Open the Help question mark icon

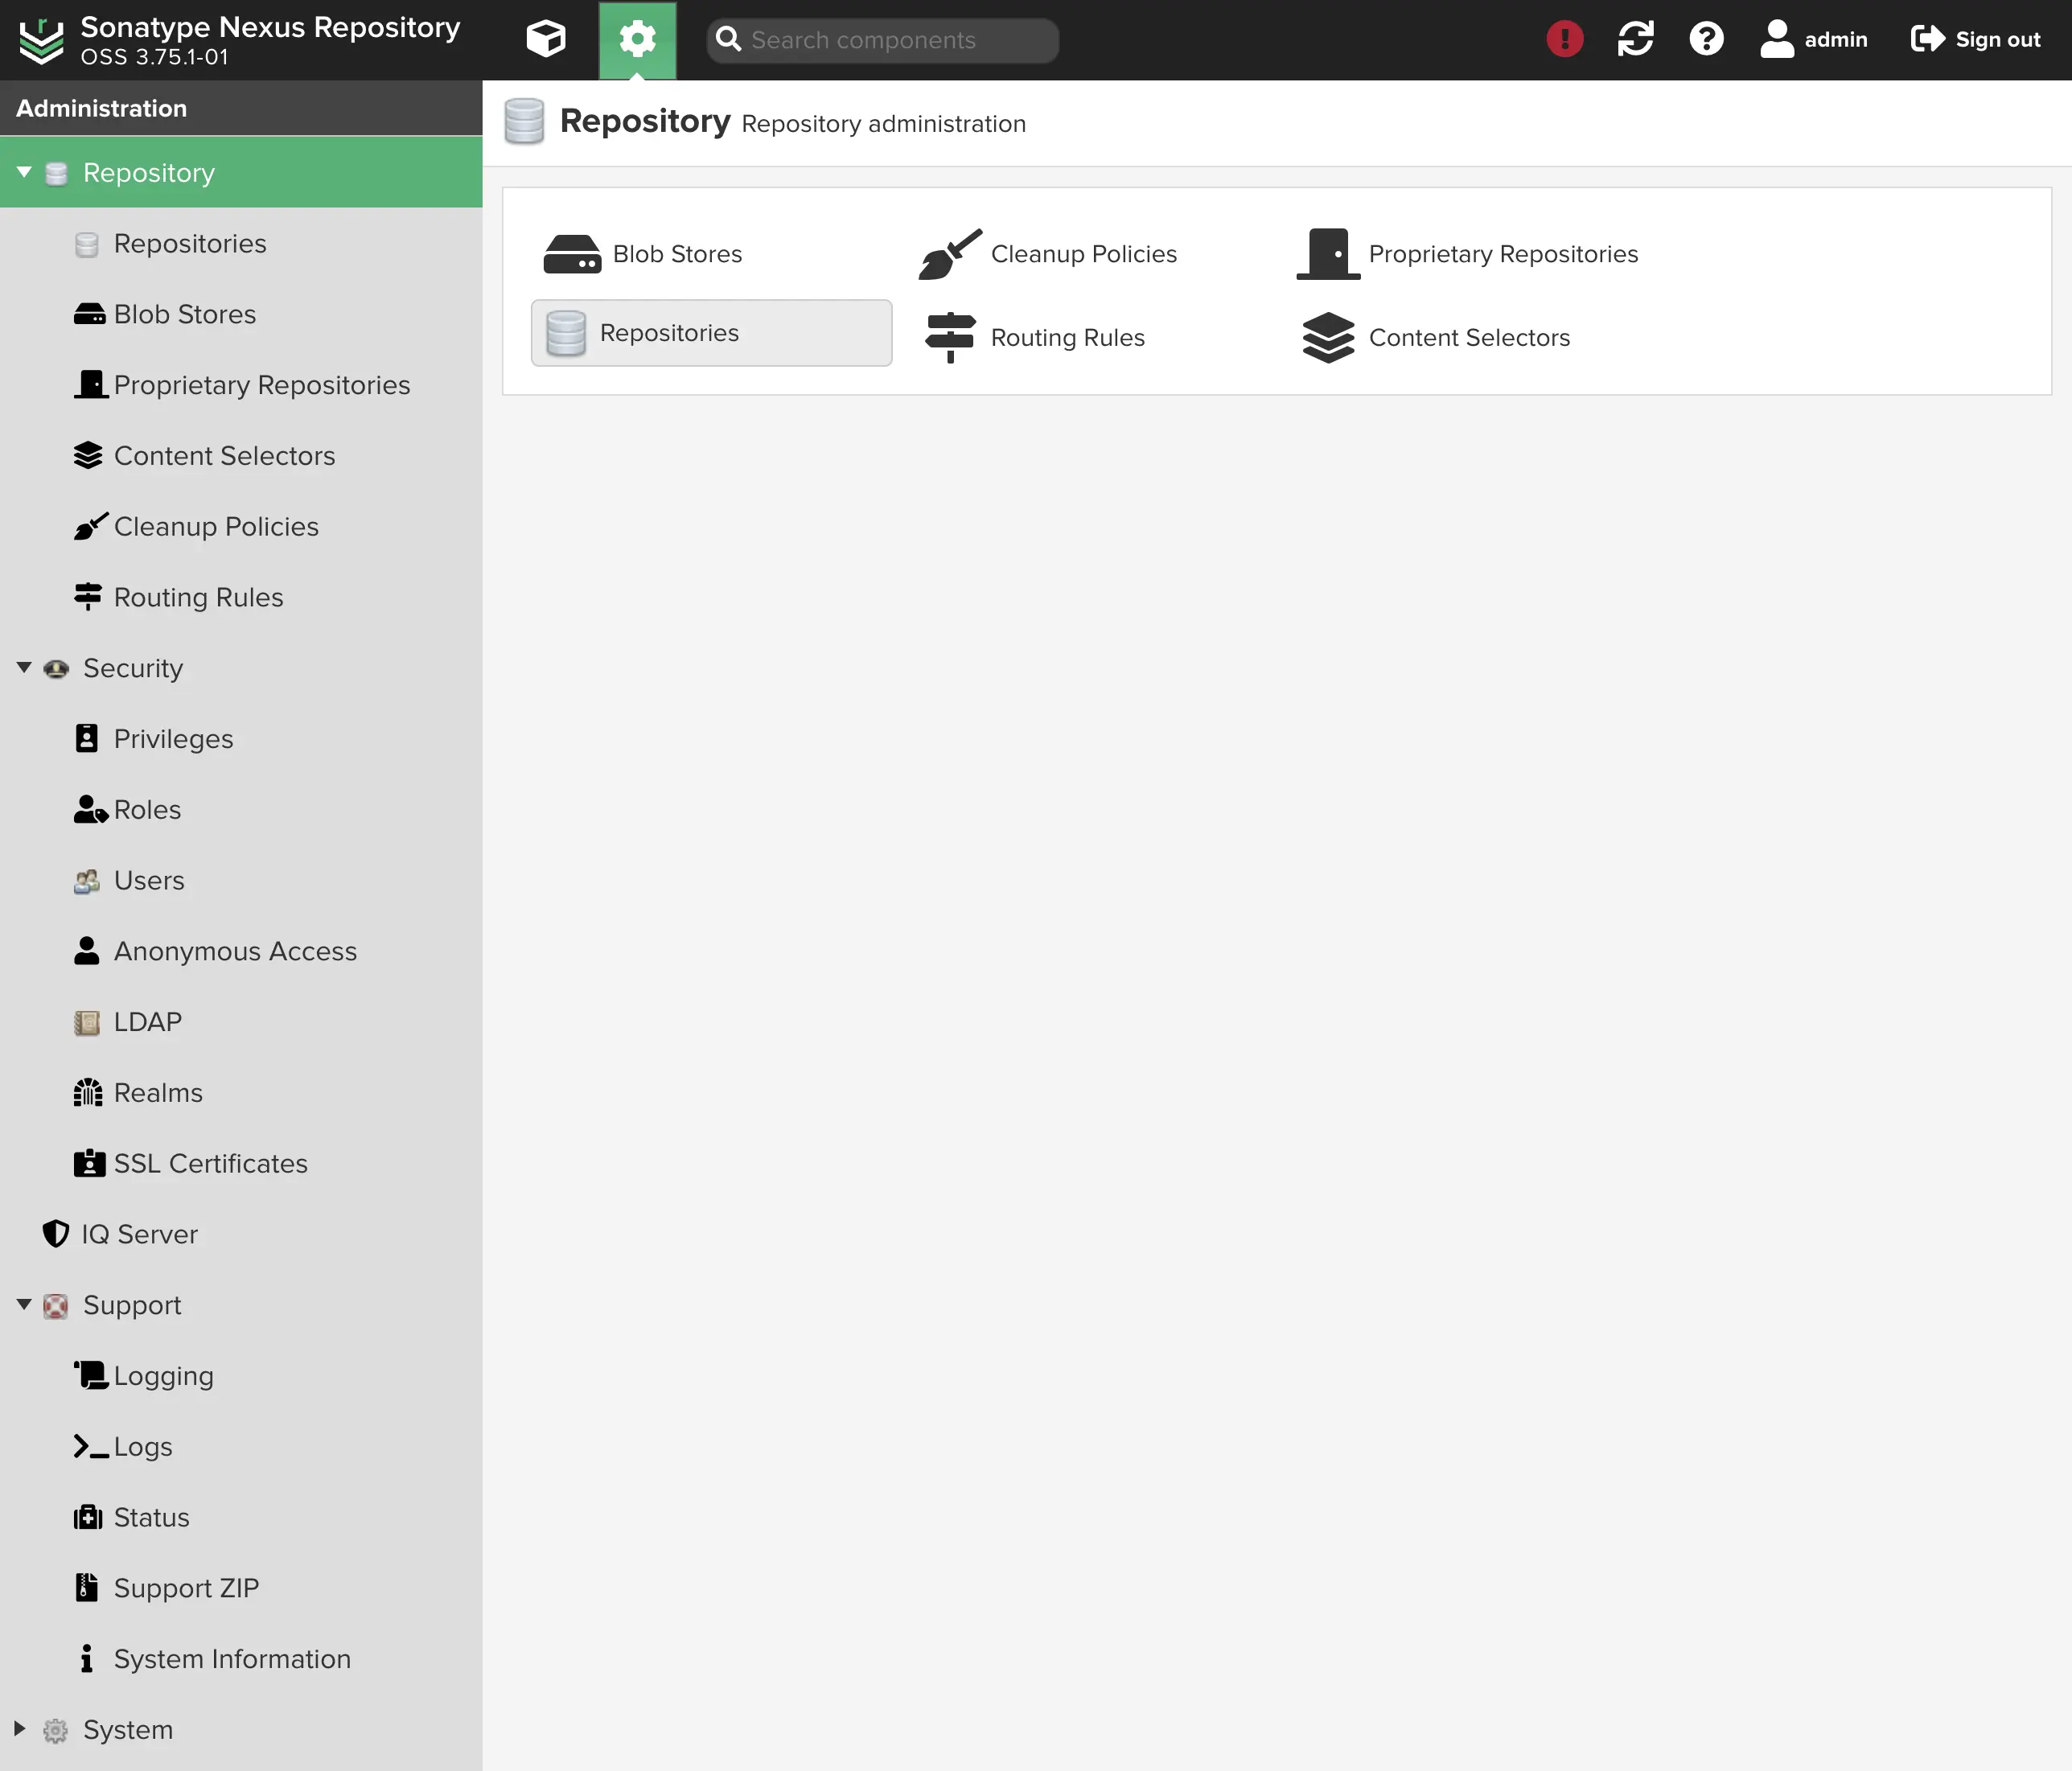point(1705,38)
